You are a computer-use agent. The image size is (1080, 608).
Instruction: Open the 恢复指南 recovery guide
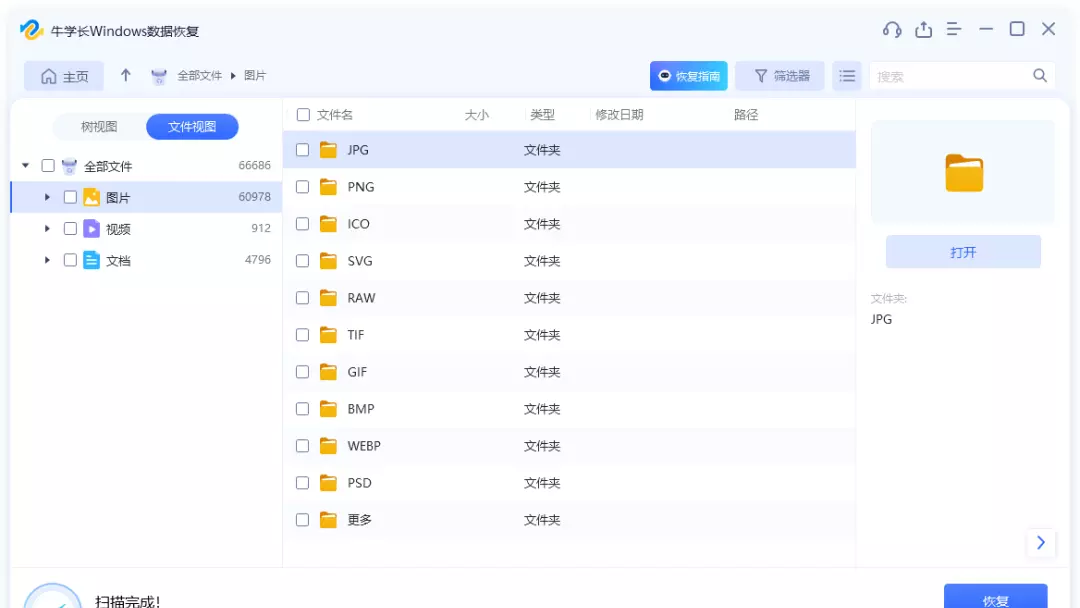click(x=689, y=76)
